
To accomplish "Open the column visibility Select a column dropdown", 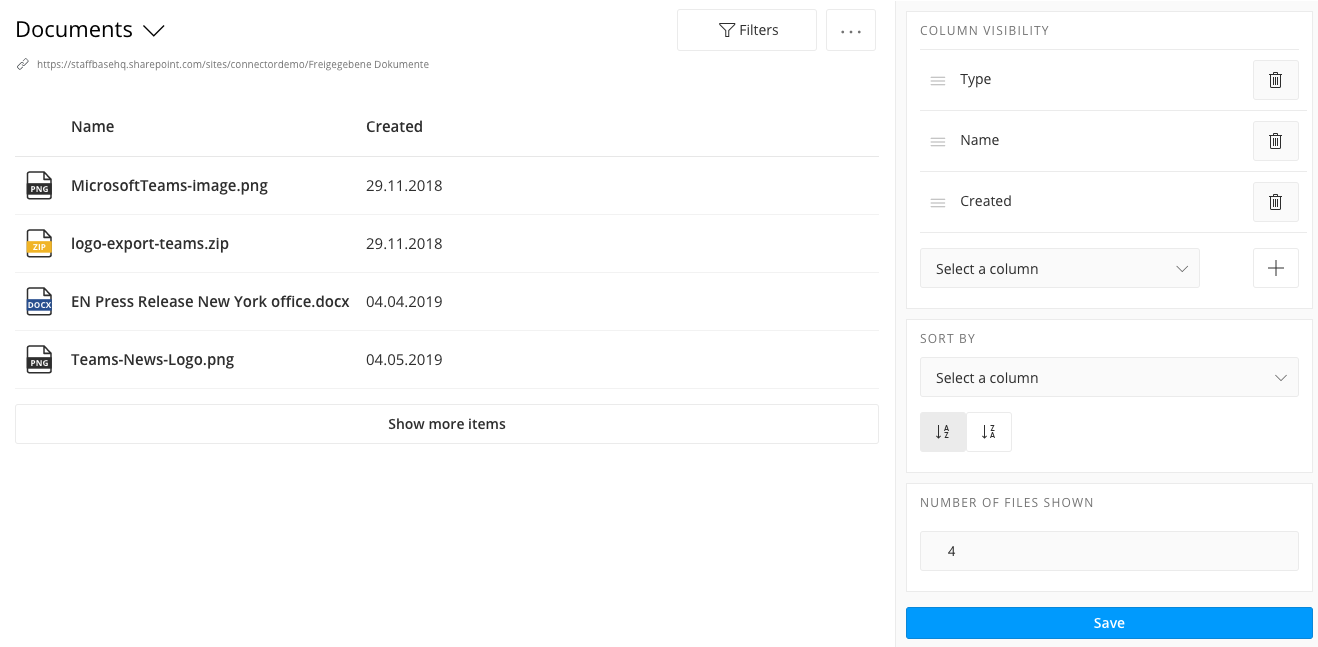I will [1059, 268].
